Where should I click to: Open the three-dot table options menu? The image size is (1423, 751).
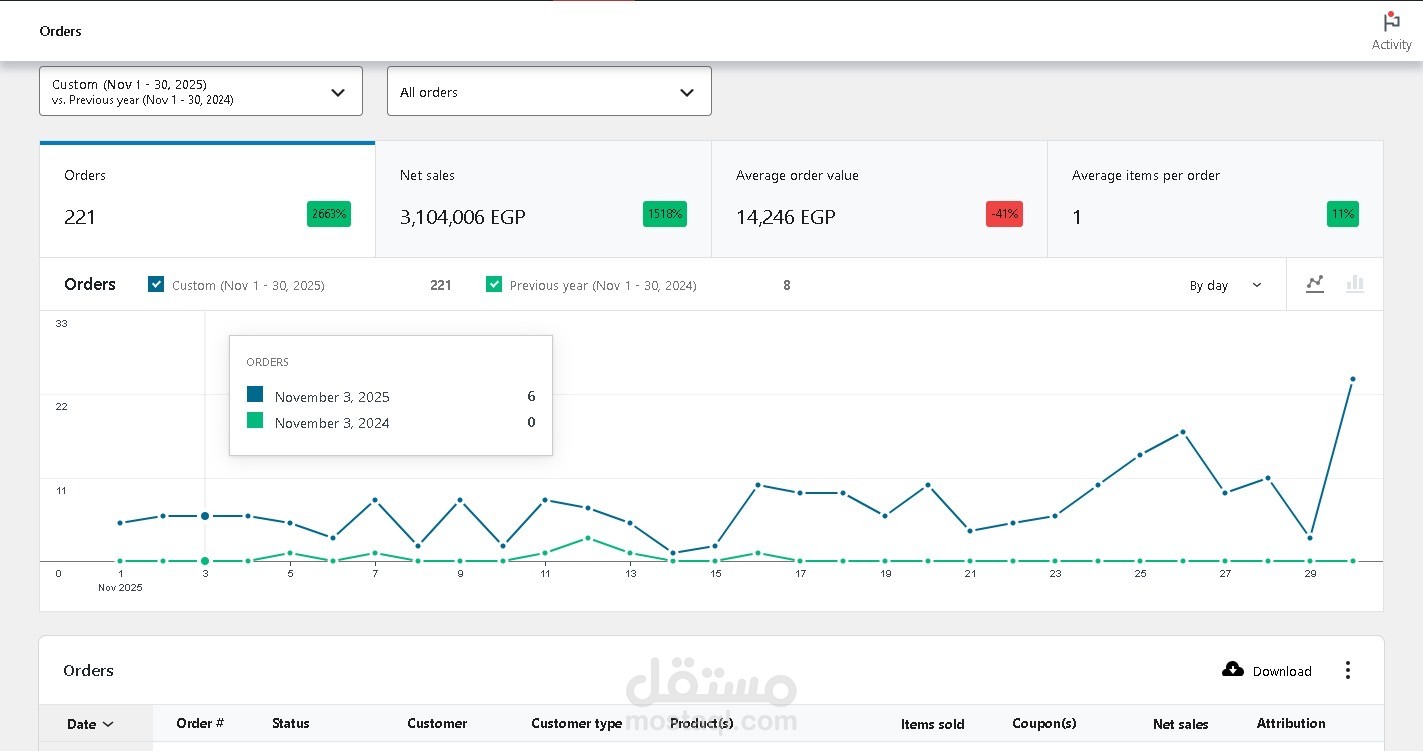[1348, 670]
